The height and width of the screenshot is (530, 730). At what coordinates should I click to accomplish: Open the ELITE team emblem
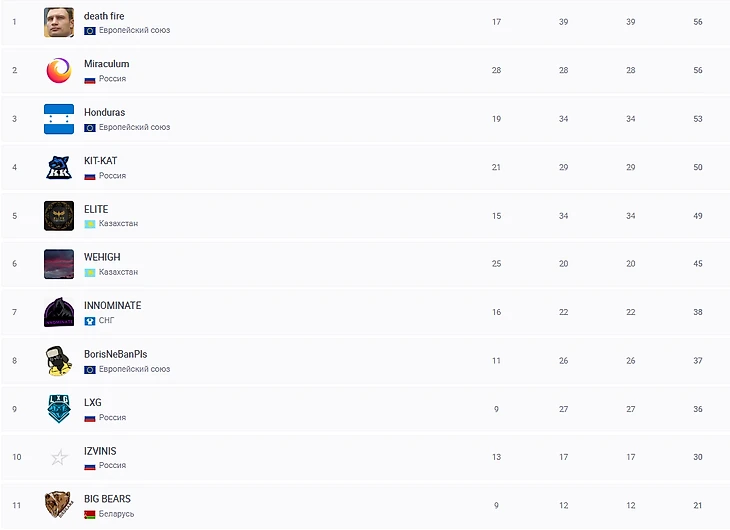tap(59, 216)
